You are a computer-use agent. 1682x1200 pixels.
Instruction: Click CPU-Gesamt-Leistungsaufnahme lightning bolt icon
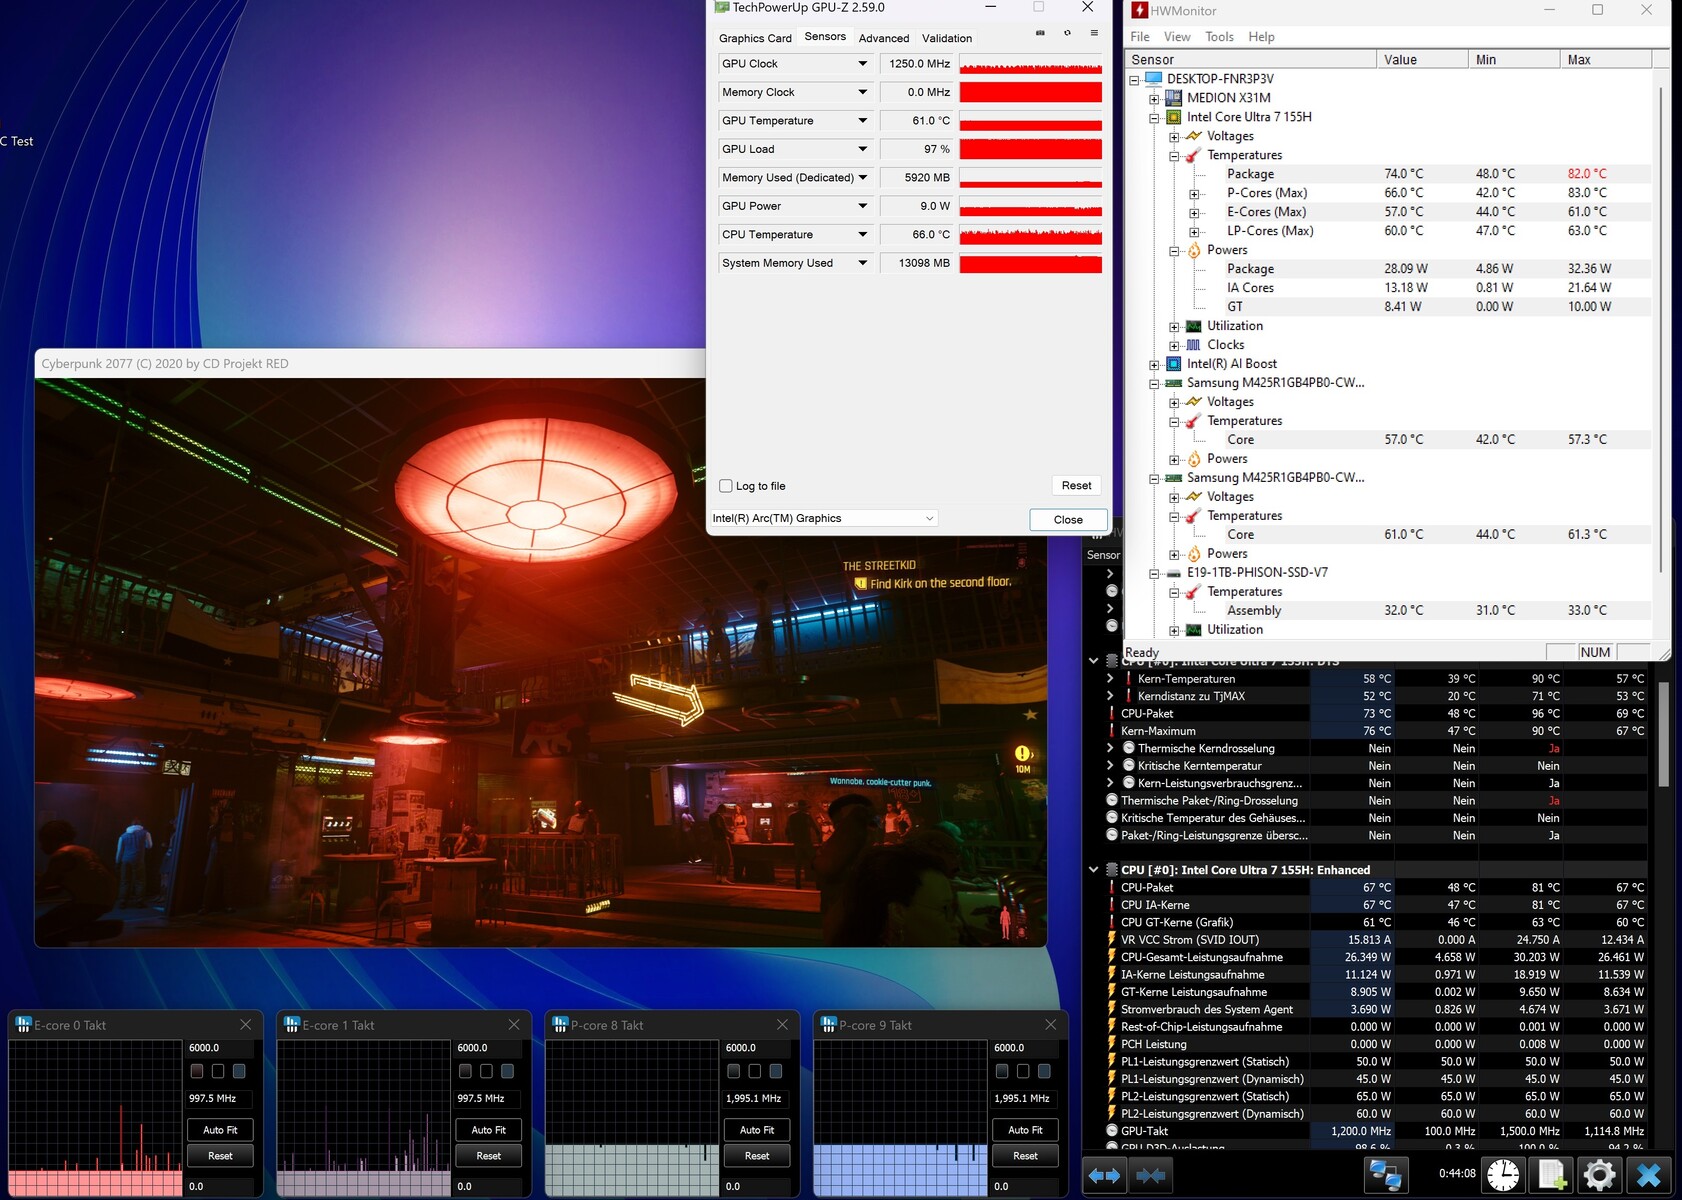click(1111, 957)
